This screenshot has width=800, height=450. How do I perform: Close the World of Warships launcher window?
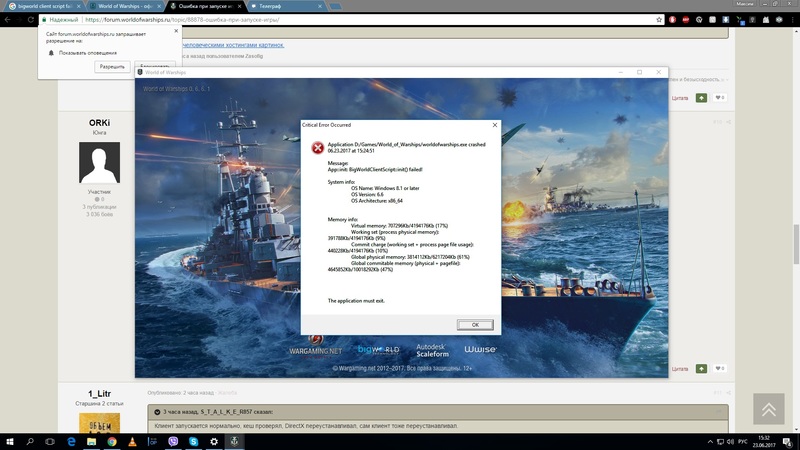(659, 72)
